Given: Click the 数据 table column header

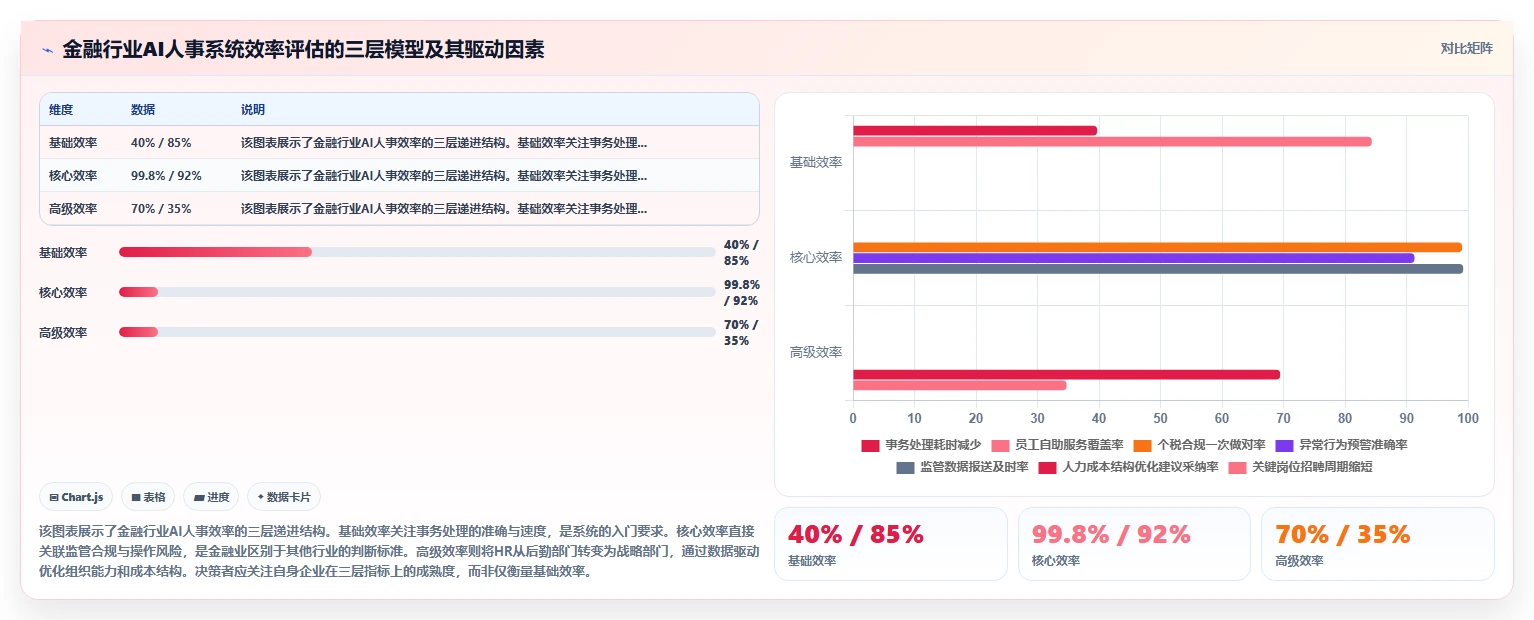Looking at the screenshot, I should (x=143, y=110).
